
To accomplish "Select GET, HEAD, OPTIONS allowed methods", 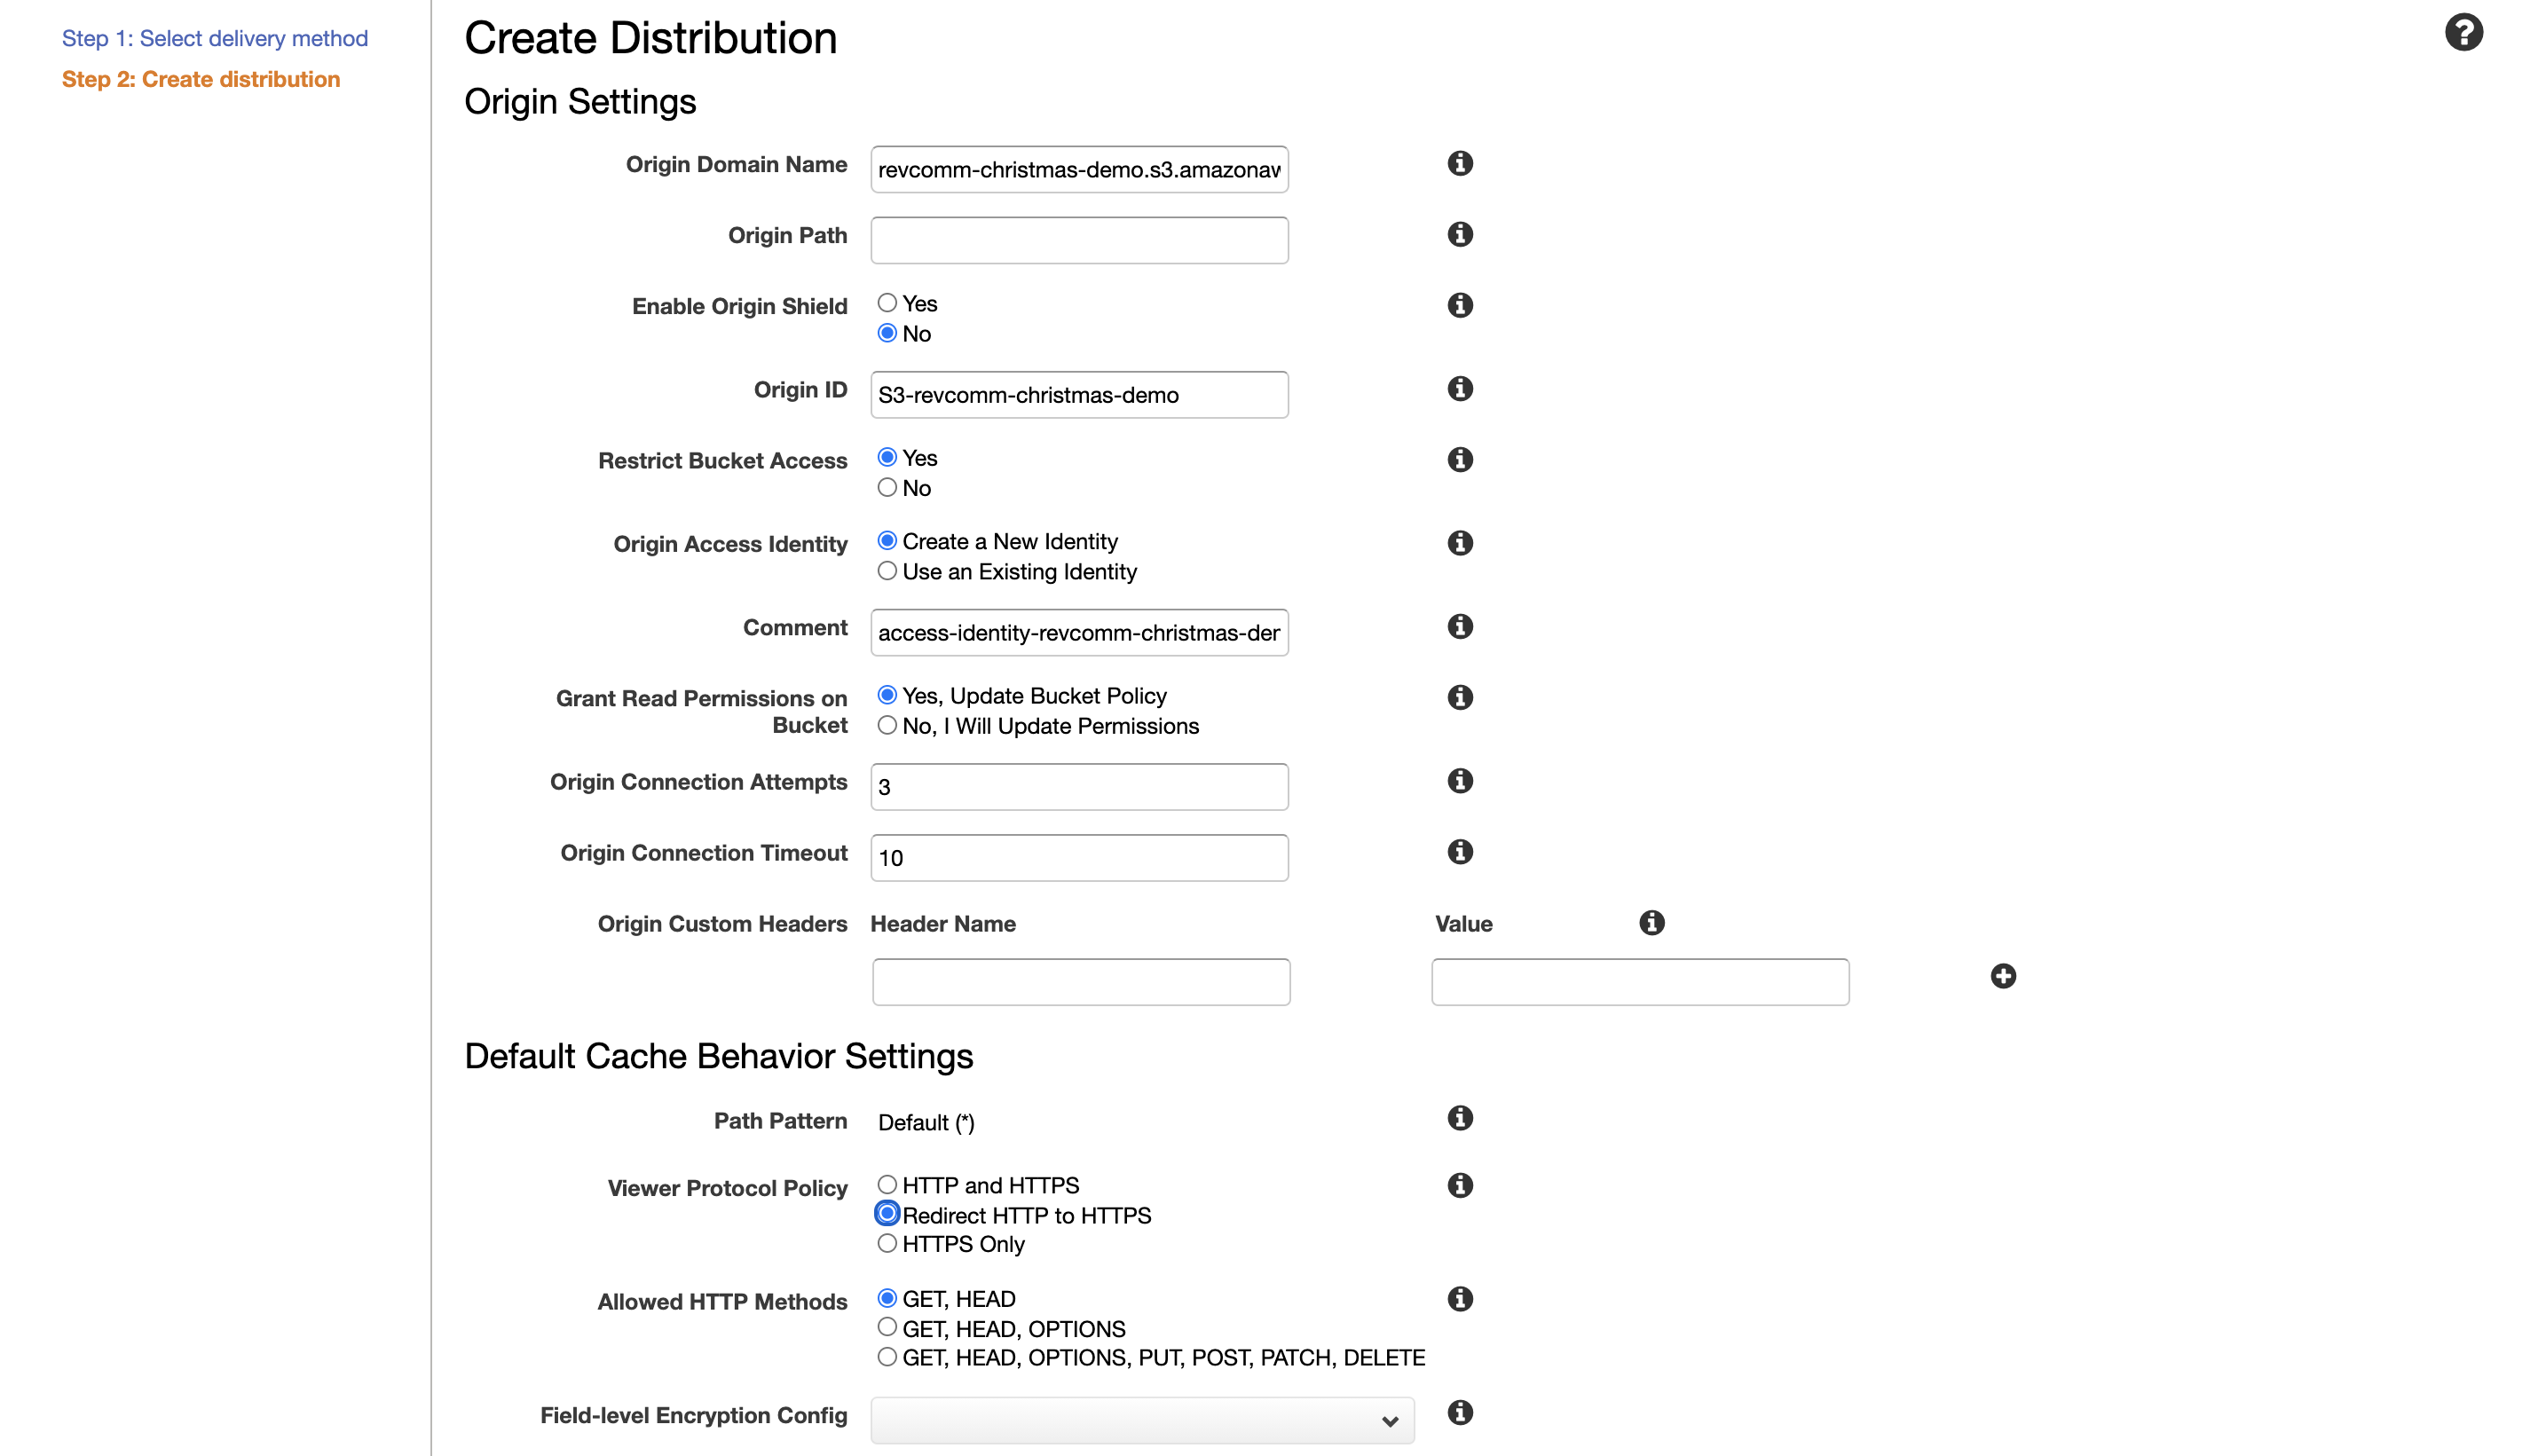I will point(887,1327).
